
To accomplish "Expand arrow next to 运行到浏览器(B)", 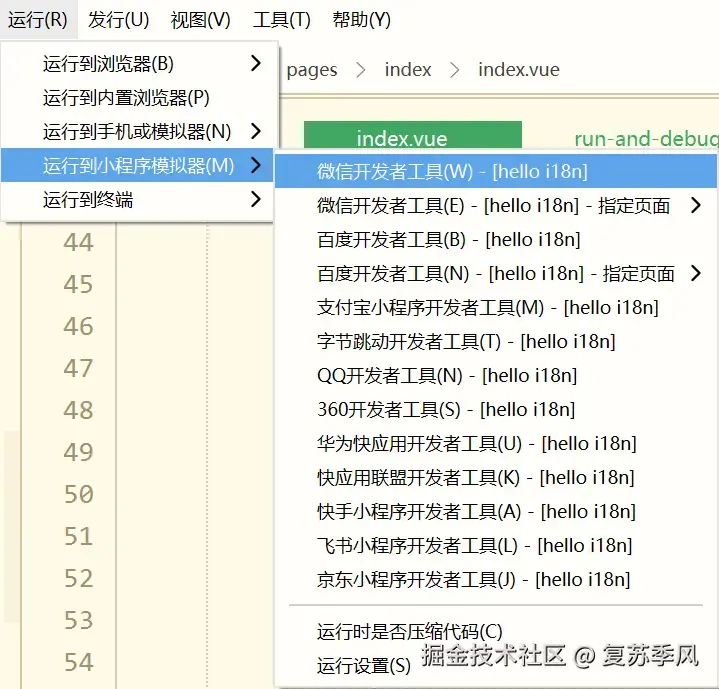I will click(x=256, y=63).
